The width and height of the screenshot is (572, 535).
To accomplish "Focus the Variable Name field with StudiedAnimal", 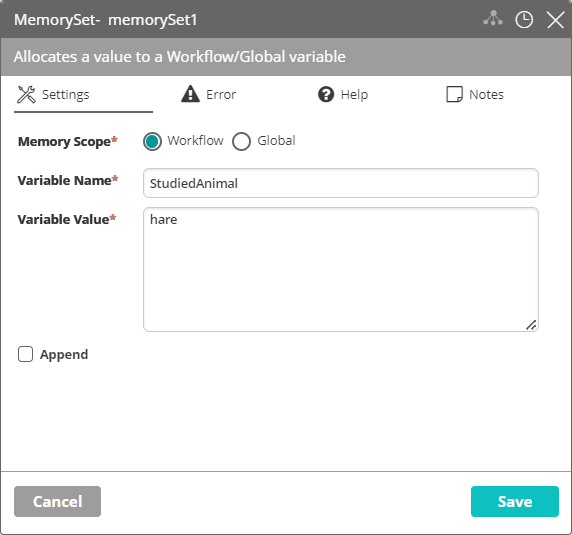I will (x=341, y=183).
